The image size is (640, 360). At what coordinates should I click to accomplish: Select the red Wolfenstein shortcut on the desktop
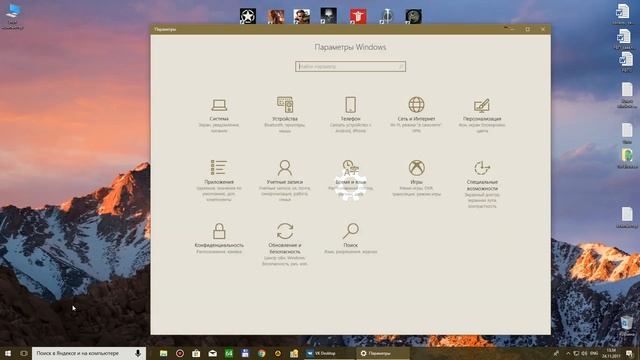358,16
